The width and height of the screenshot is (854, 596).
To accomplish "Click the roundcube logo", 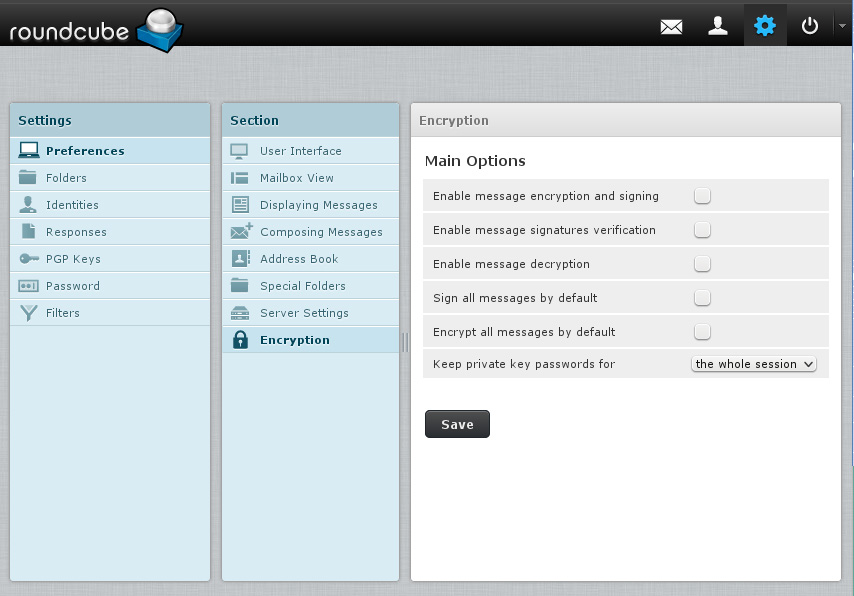I will [x=96, y=31].
